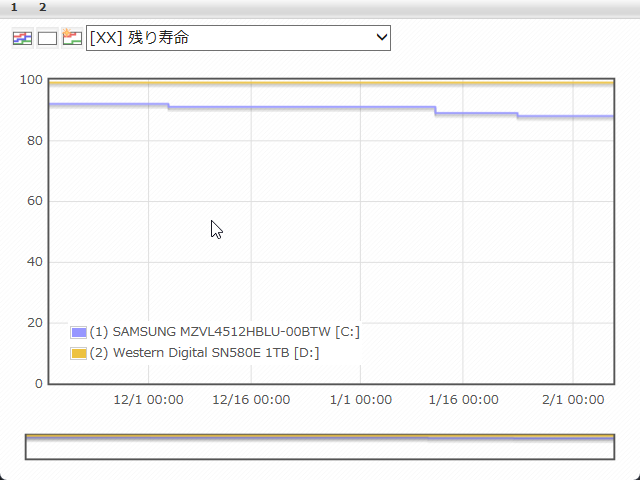Click the 12/1 00:00 x-axis label
This screenshot has width=640, height=480.
click(x=149, y=400)
